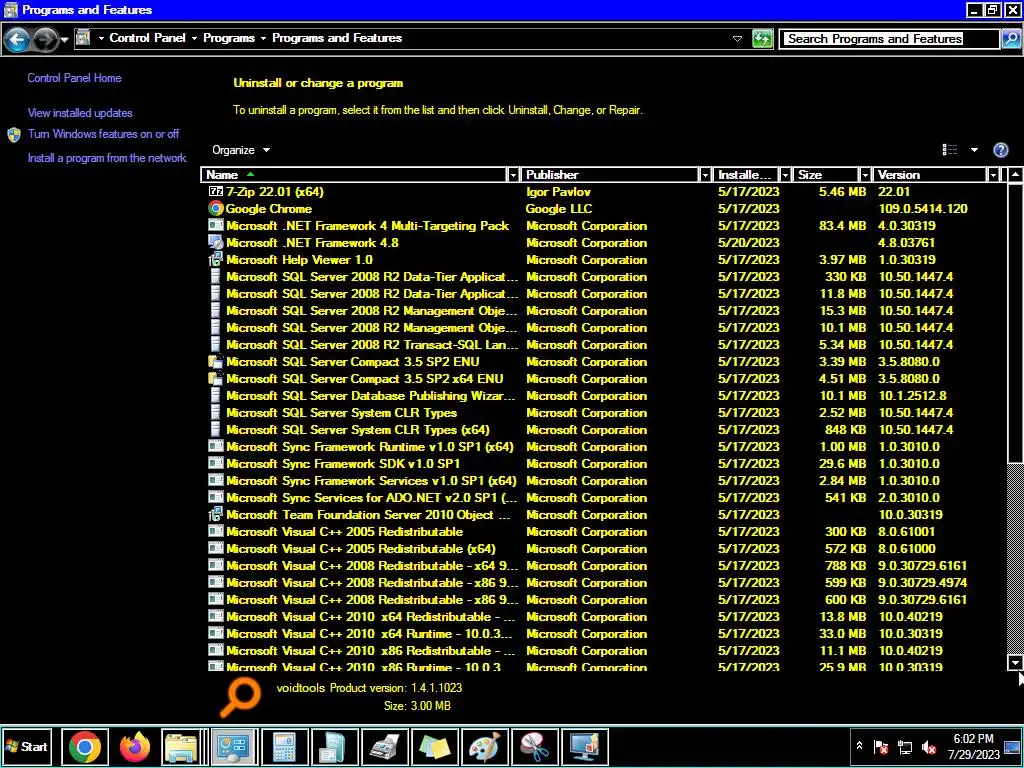Click the 5/20/2023 install date
The width and height of the screenshot is (1024, 768).
coord(748,243)
